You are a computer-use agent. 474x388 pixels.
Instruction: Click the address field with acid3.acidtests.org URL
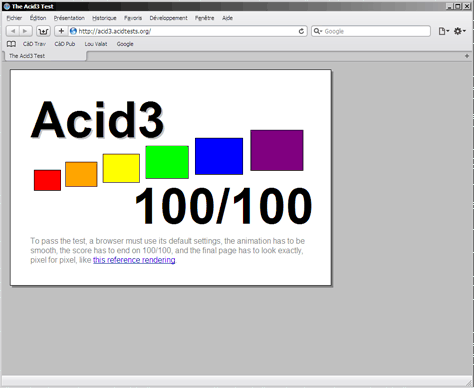pos(187,31)
